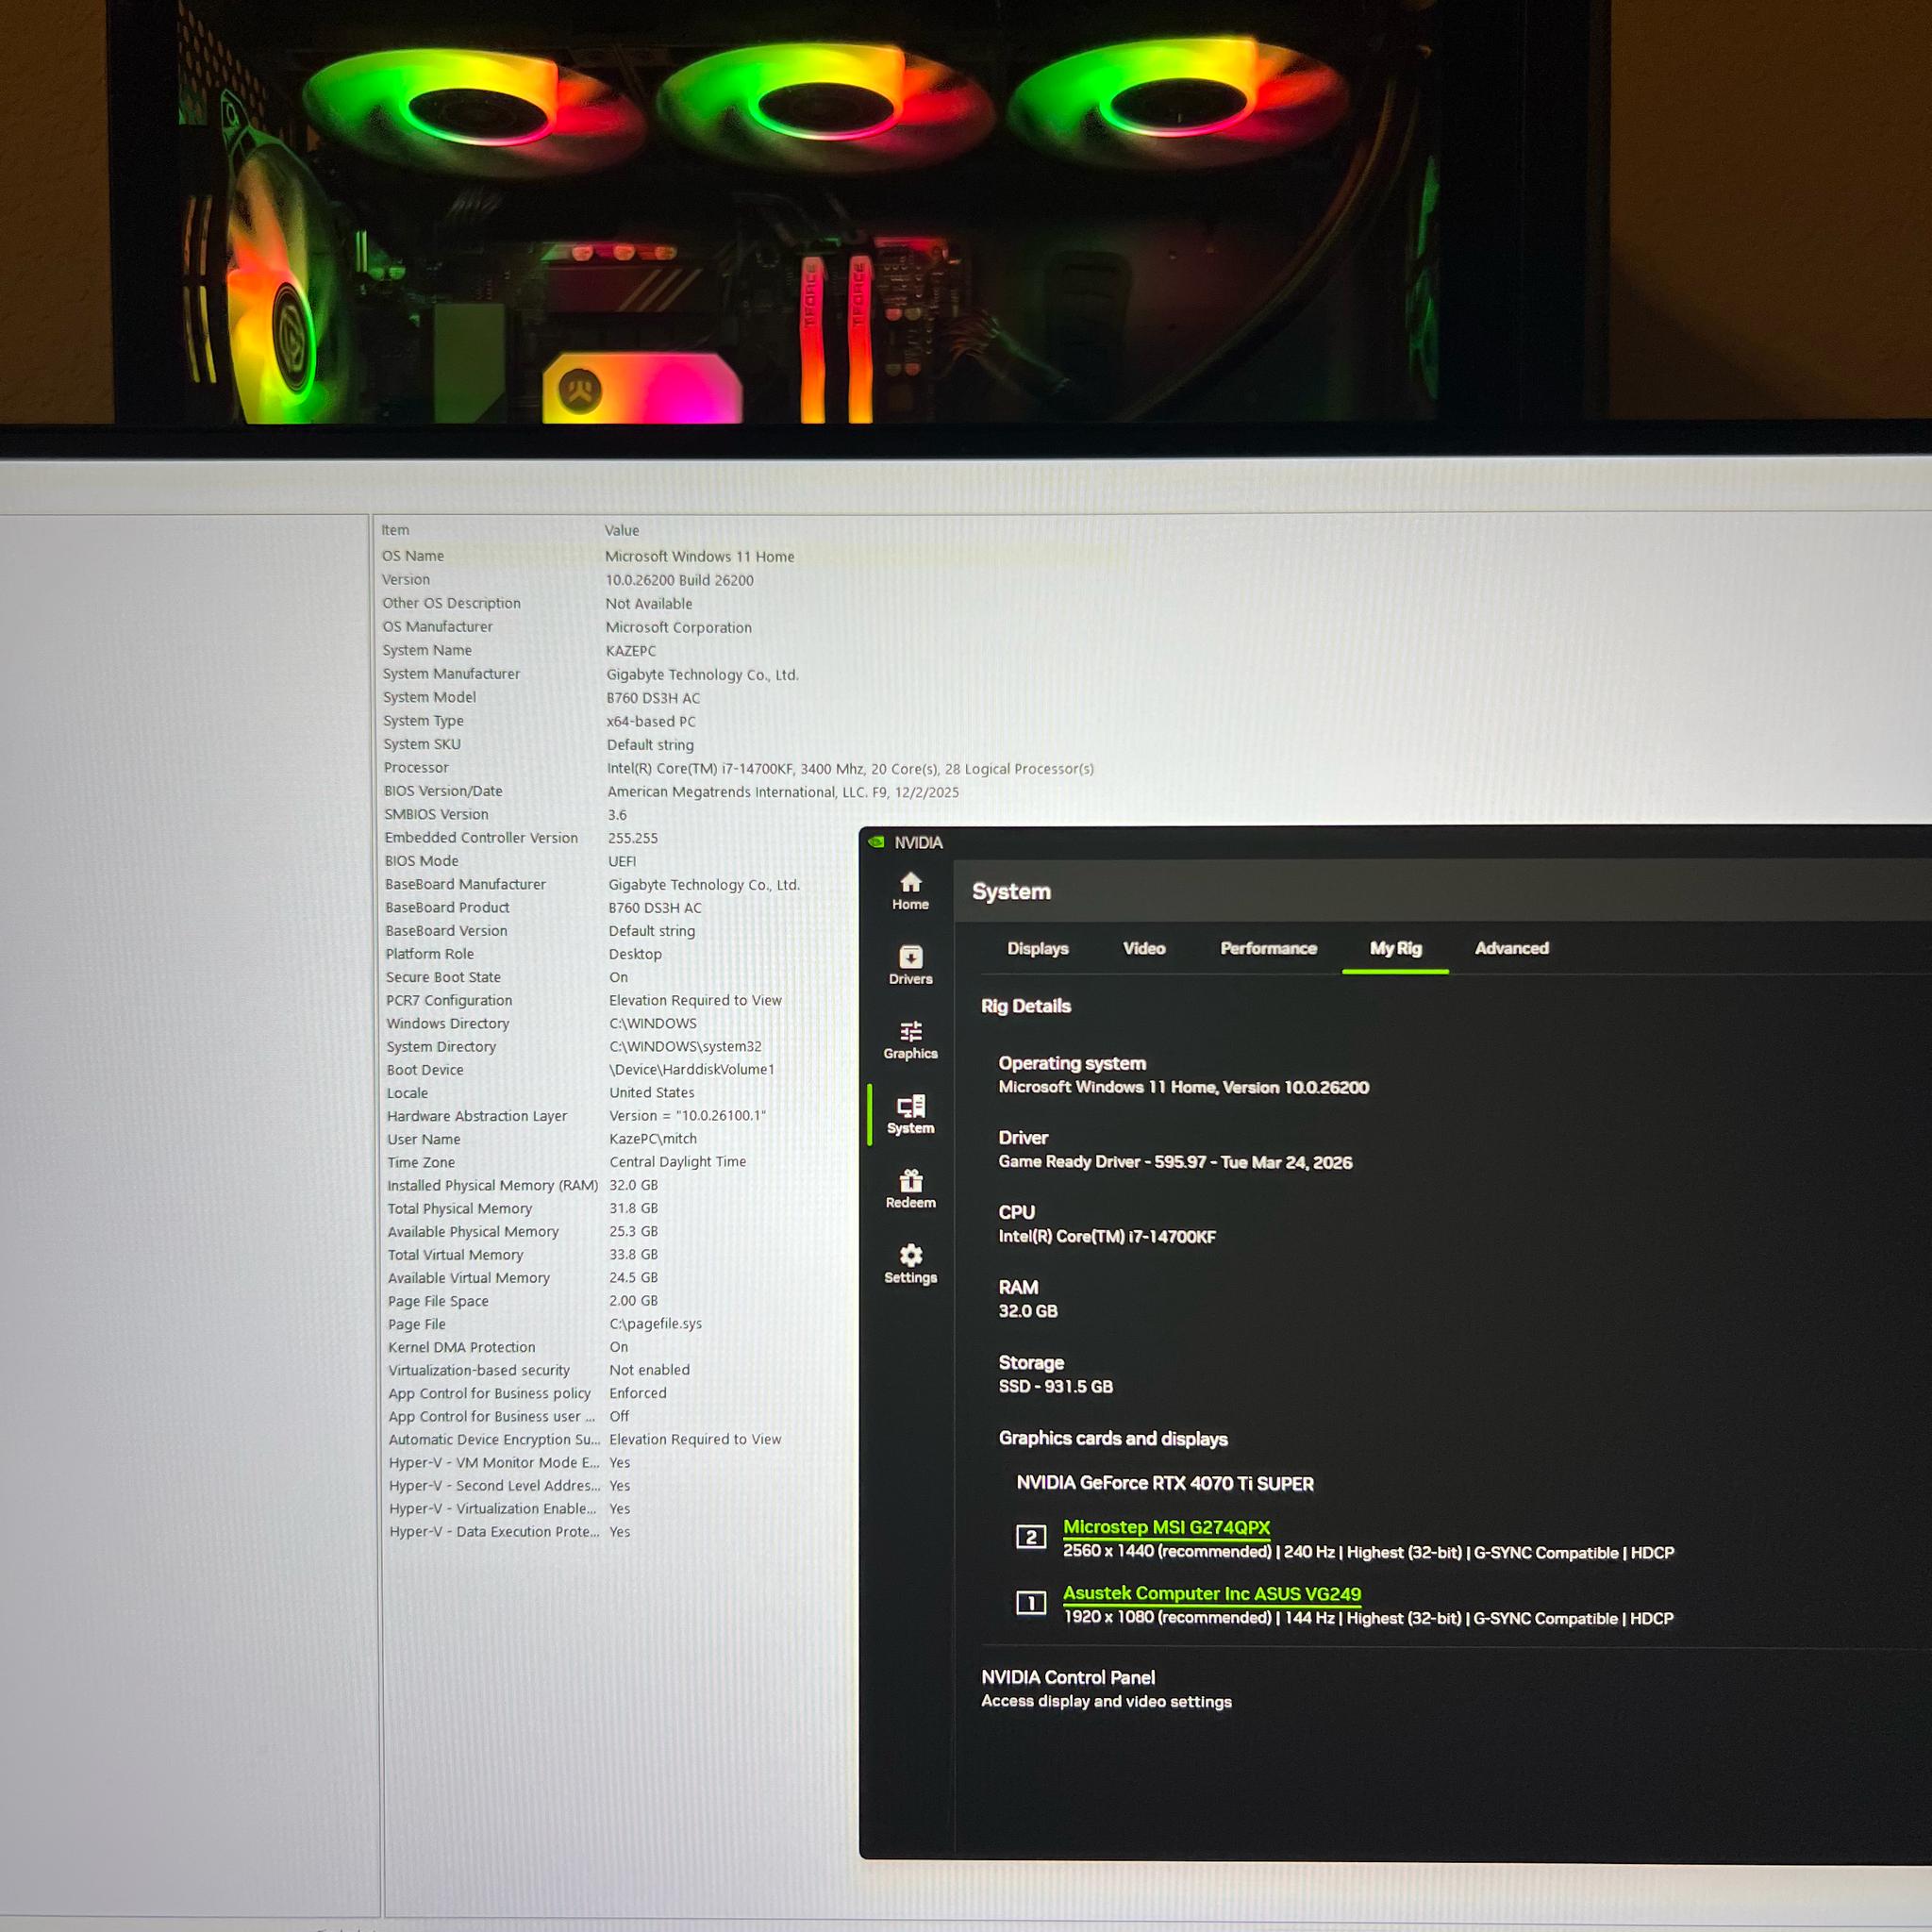Click display number 2 icon for MSI monitor
Image resolution: width=1932 pixels, height=1932 pixels.
pos(1030,1537)
